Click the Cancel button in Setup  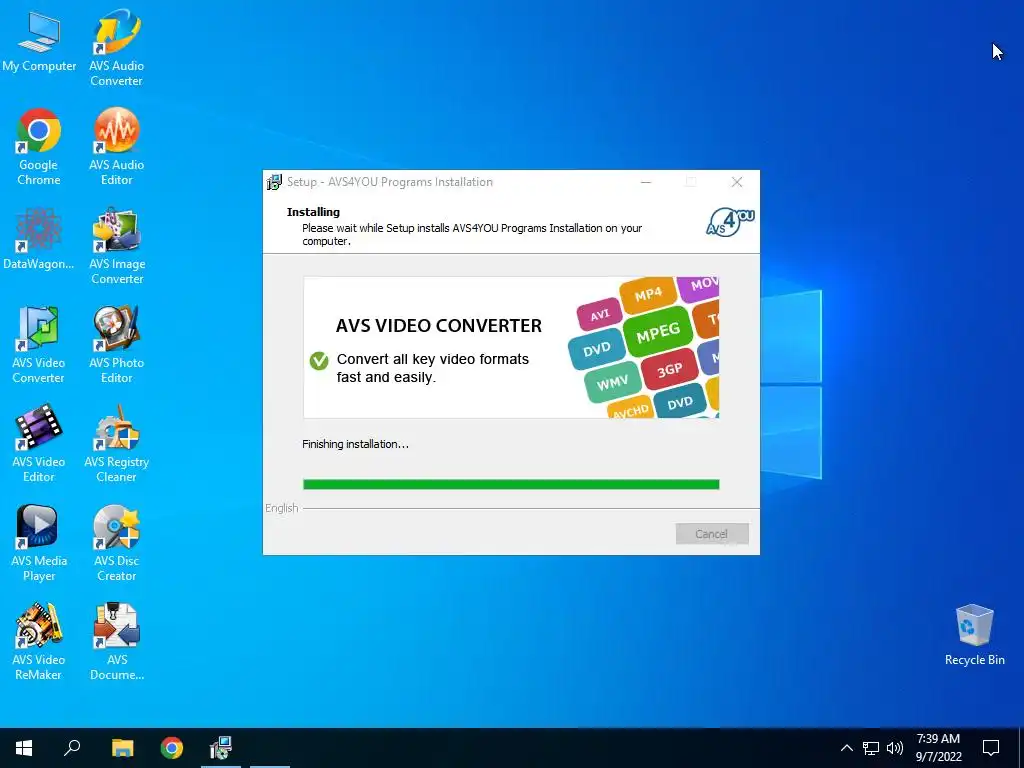click(712, 534)
